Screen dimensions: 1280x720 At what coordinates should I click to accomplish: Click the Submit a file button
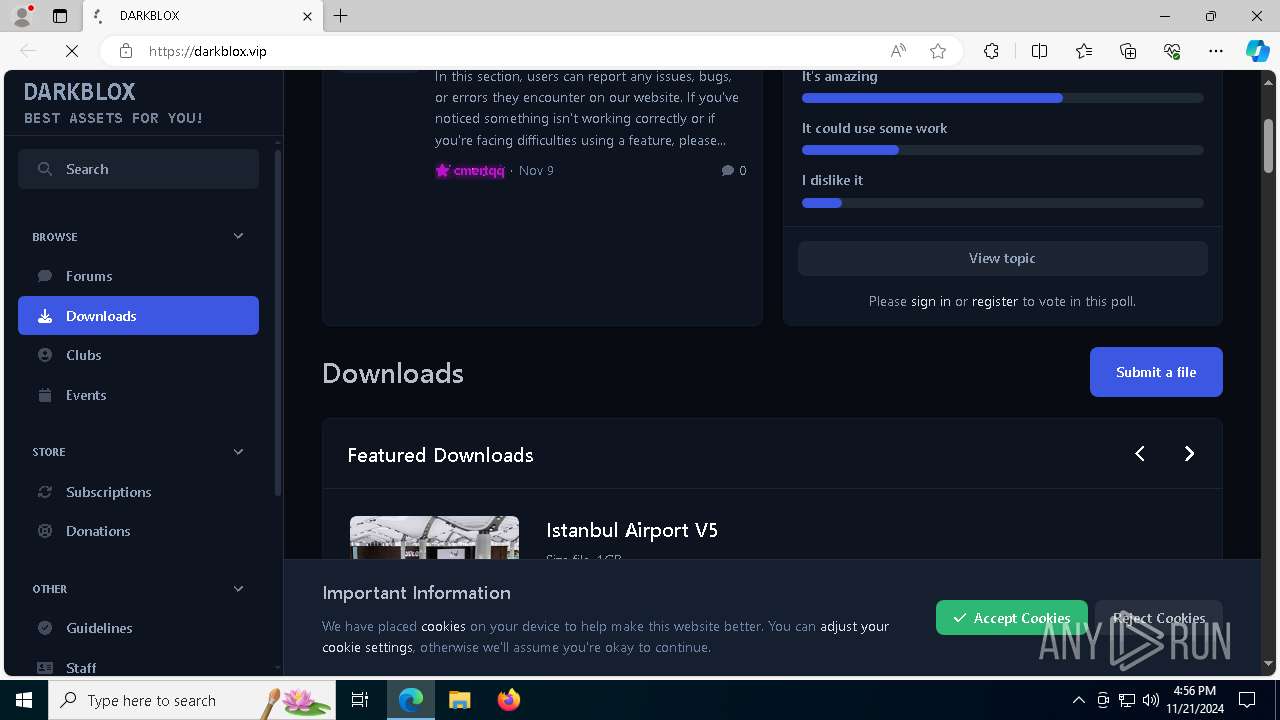point(1156,372)
